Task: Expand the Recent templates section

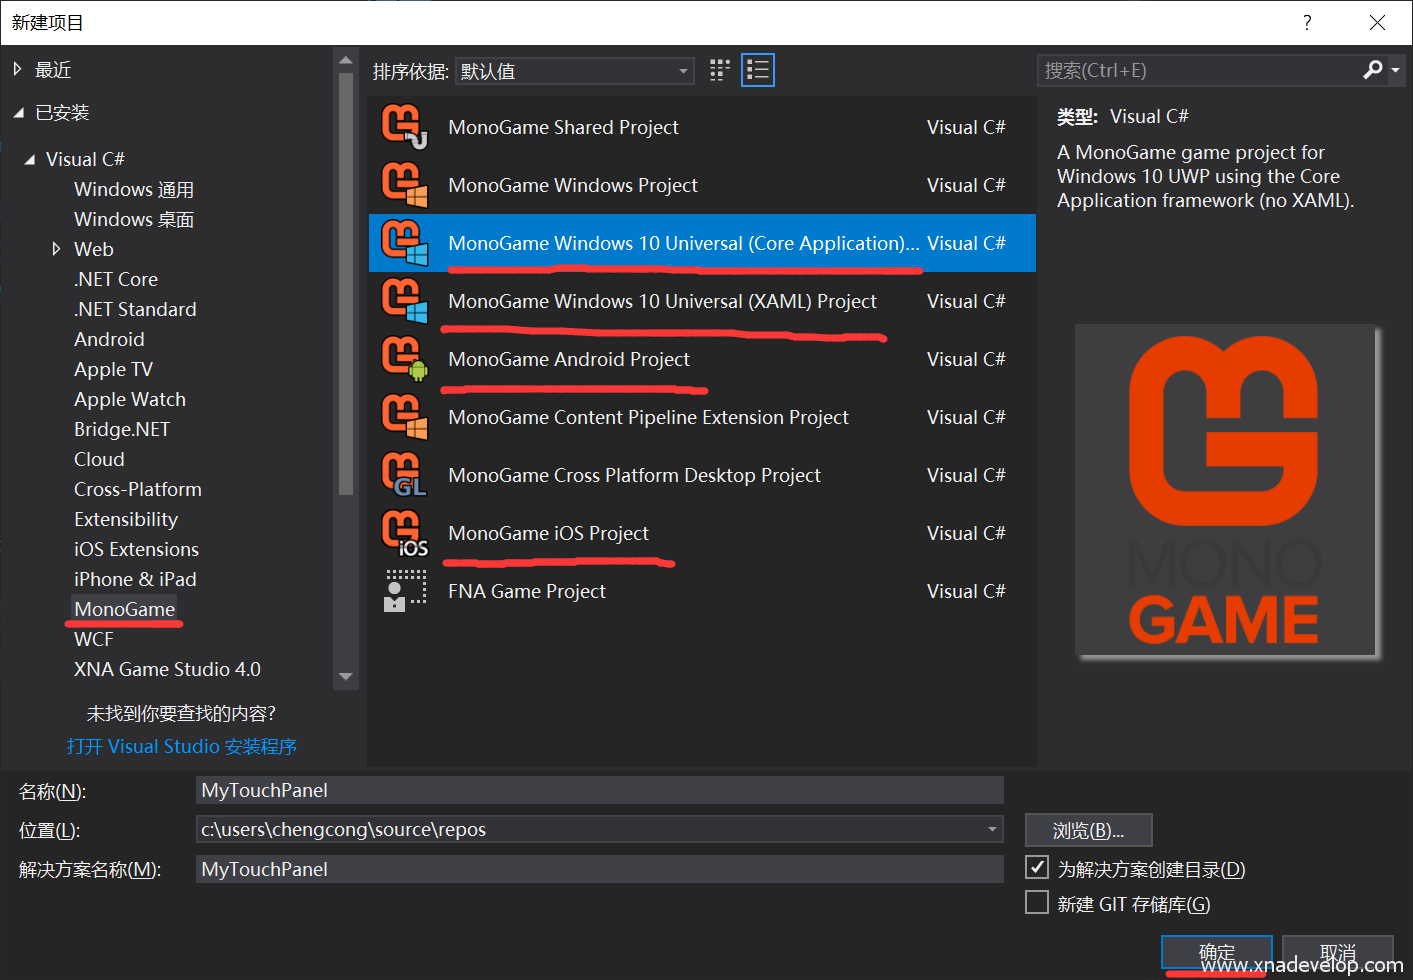Action: tap(17, 70)
